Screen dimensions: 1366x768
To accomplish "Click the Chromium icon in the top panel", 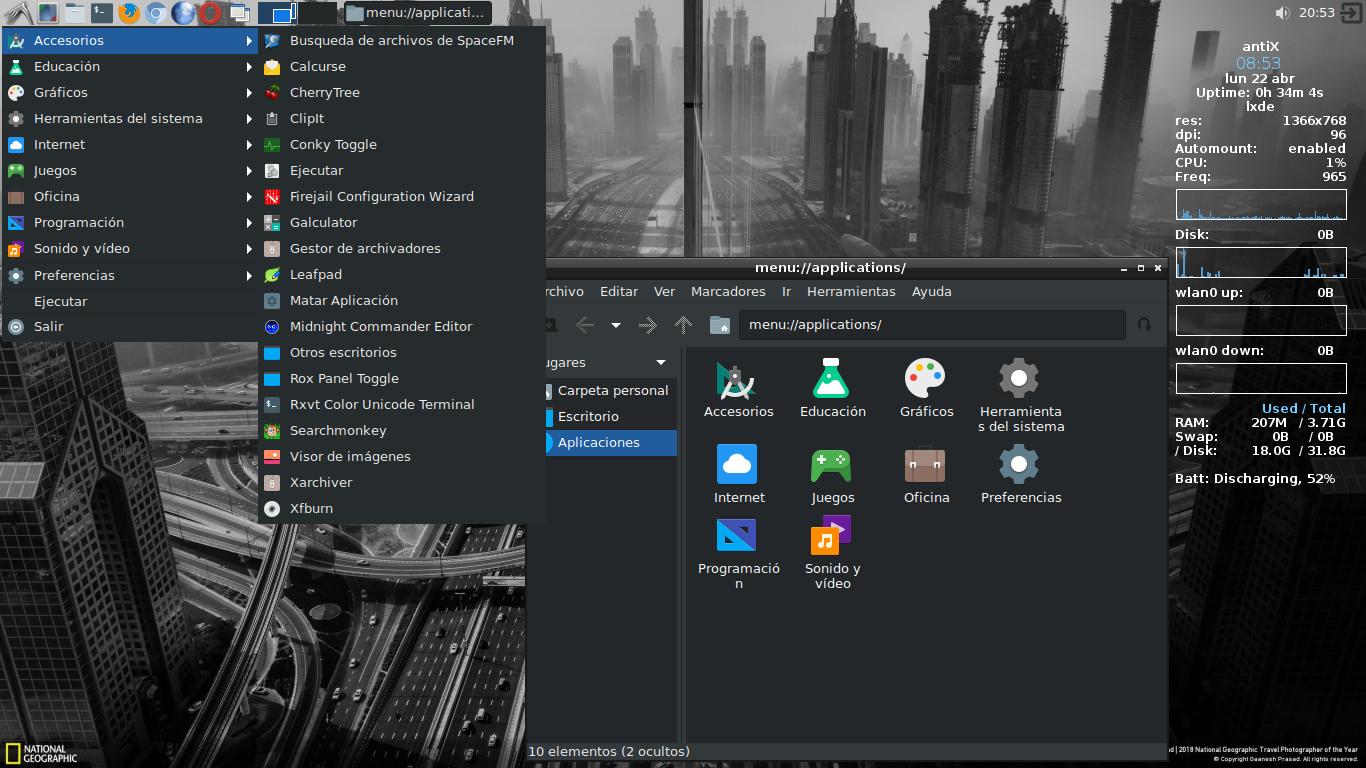I will [x=155, y=13].
